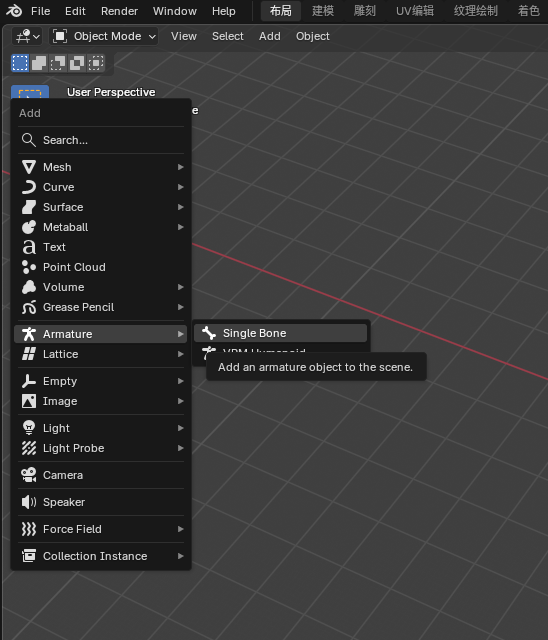Image resolution: width=548 pixels, height=640 pixels.
Task: Click the Image picture icon
Action: click(29, 401)
